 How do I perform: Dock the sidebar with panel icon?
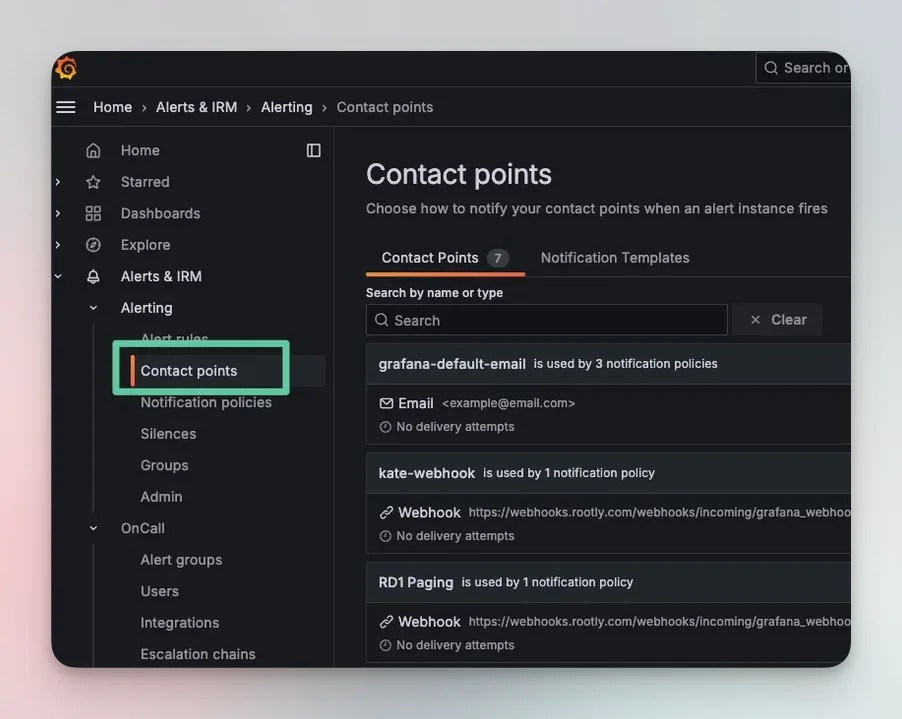(314, 151)
